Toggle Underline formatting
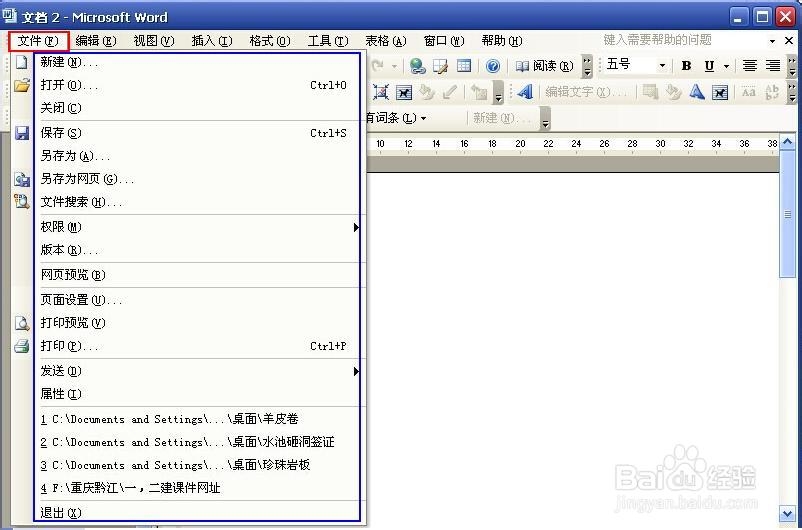Screen dimensions: 802x530 [709, 65]
